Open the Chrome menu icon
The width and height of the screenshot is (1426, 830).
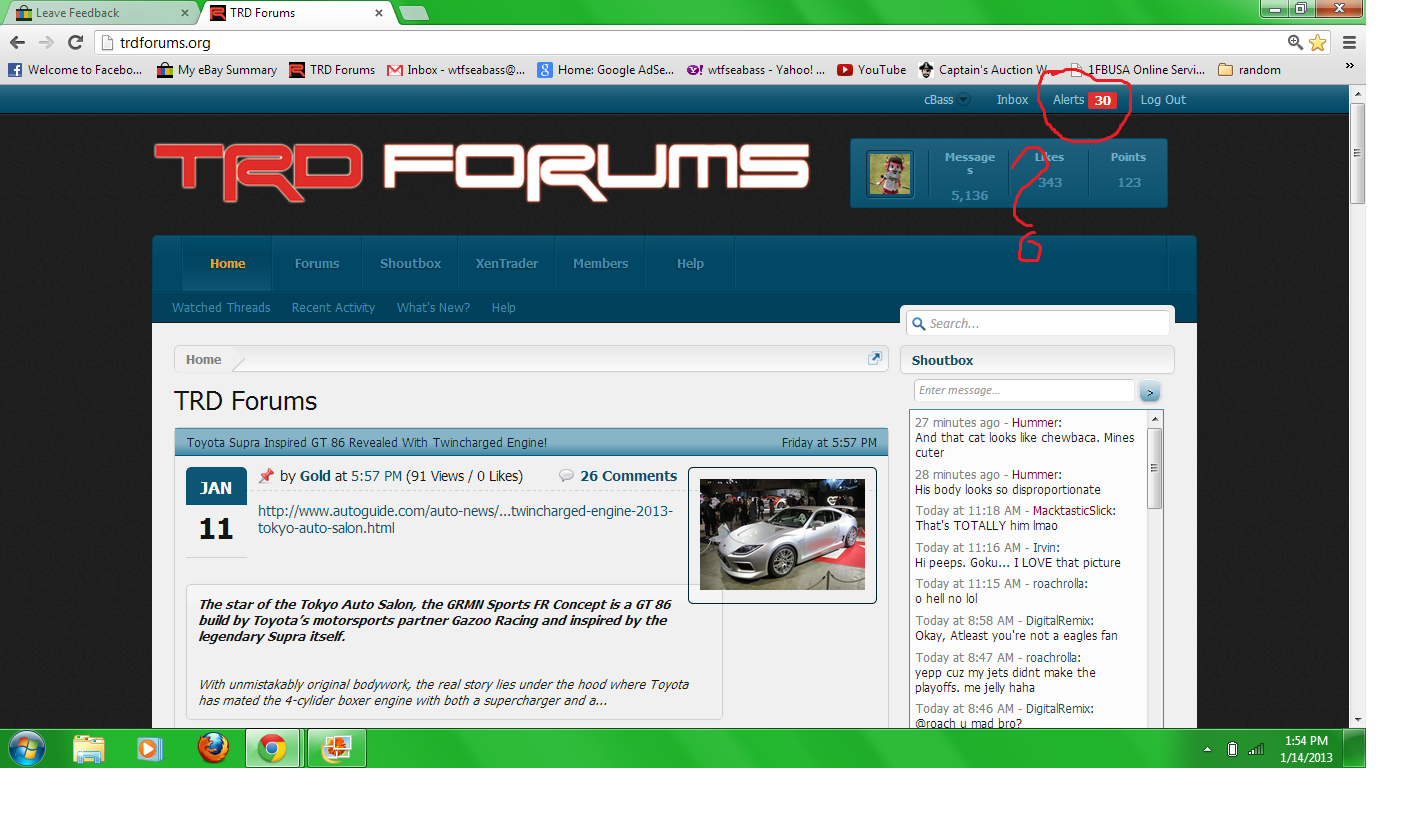click(1349, 42)
